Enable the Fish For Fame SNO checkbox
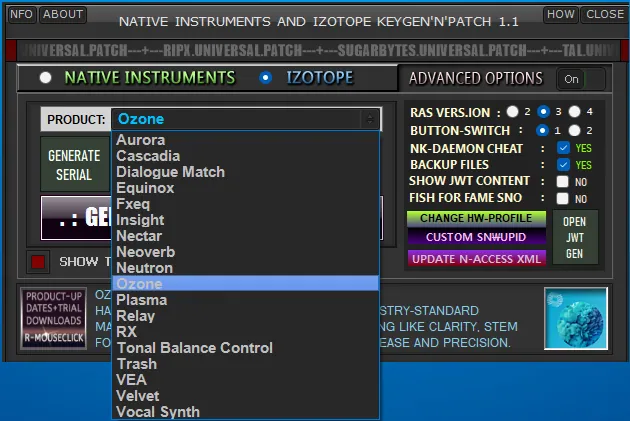630x421 pixels. (x=562, y=198)
